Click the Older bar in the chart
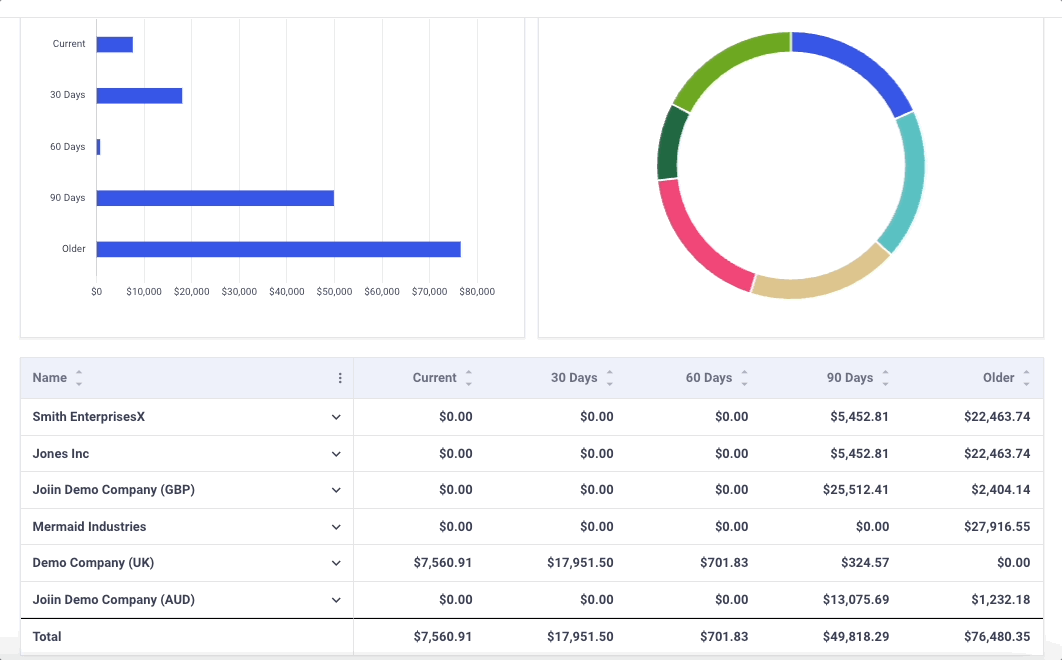1062x660 pixels. (278, 249)
